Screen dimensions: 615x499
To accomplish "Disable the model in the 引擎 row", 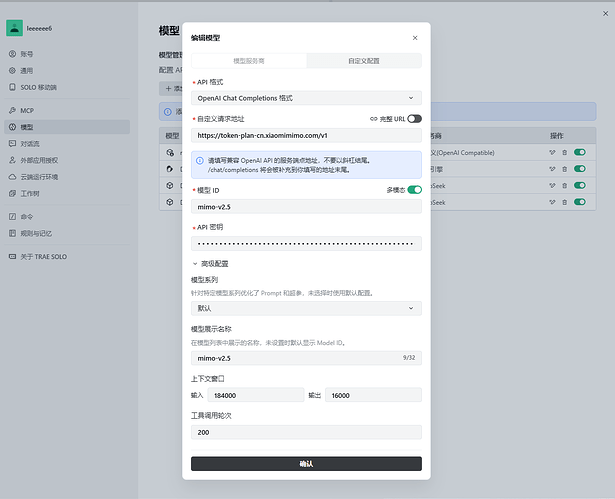I will (x=580, y=169).
